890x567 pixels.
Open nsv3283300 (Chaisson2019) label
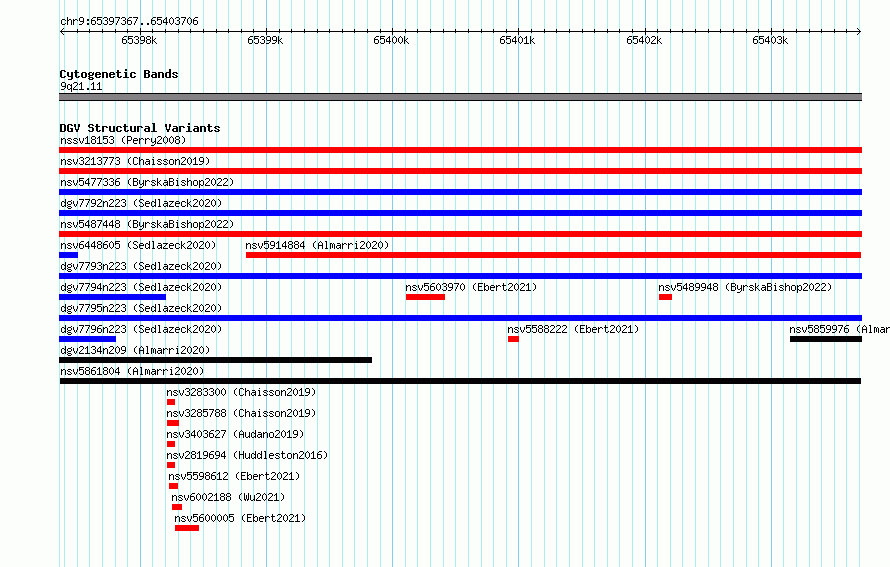point(241,392)
